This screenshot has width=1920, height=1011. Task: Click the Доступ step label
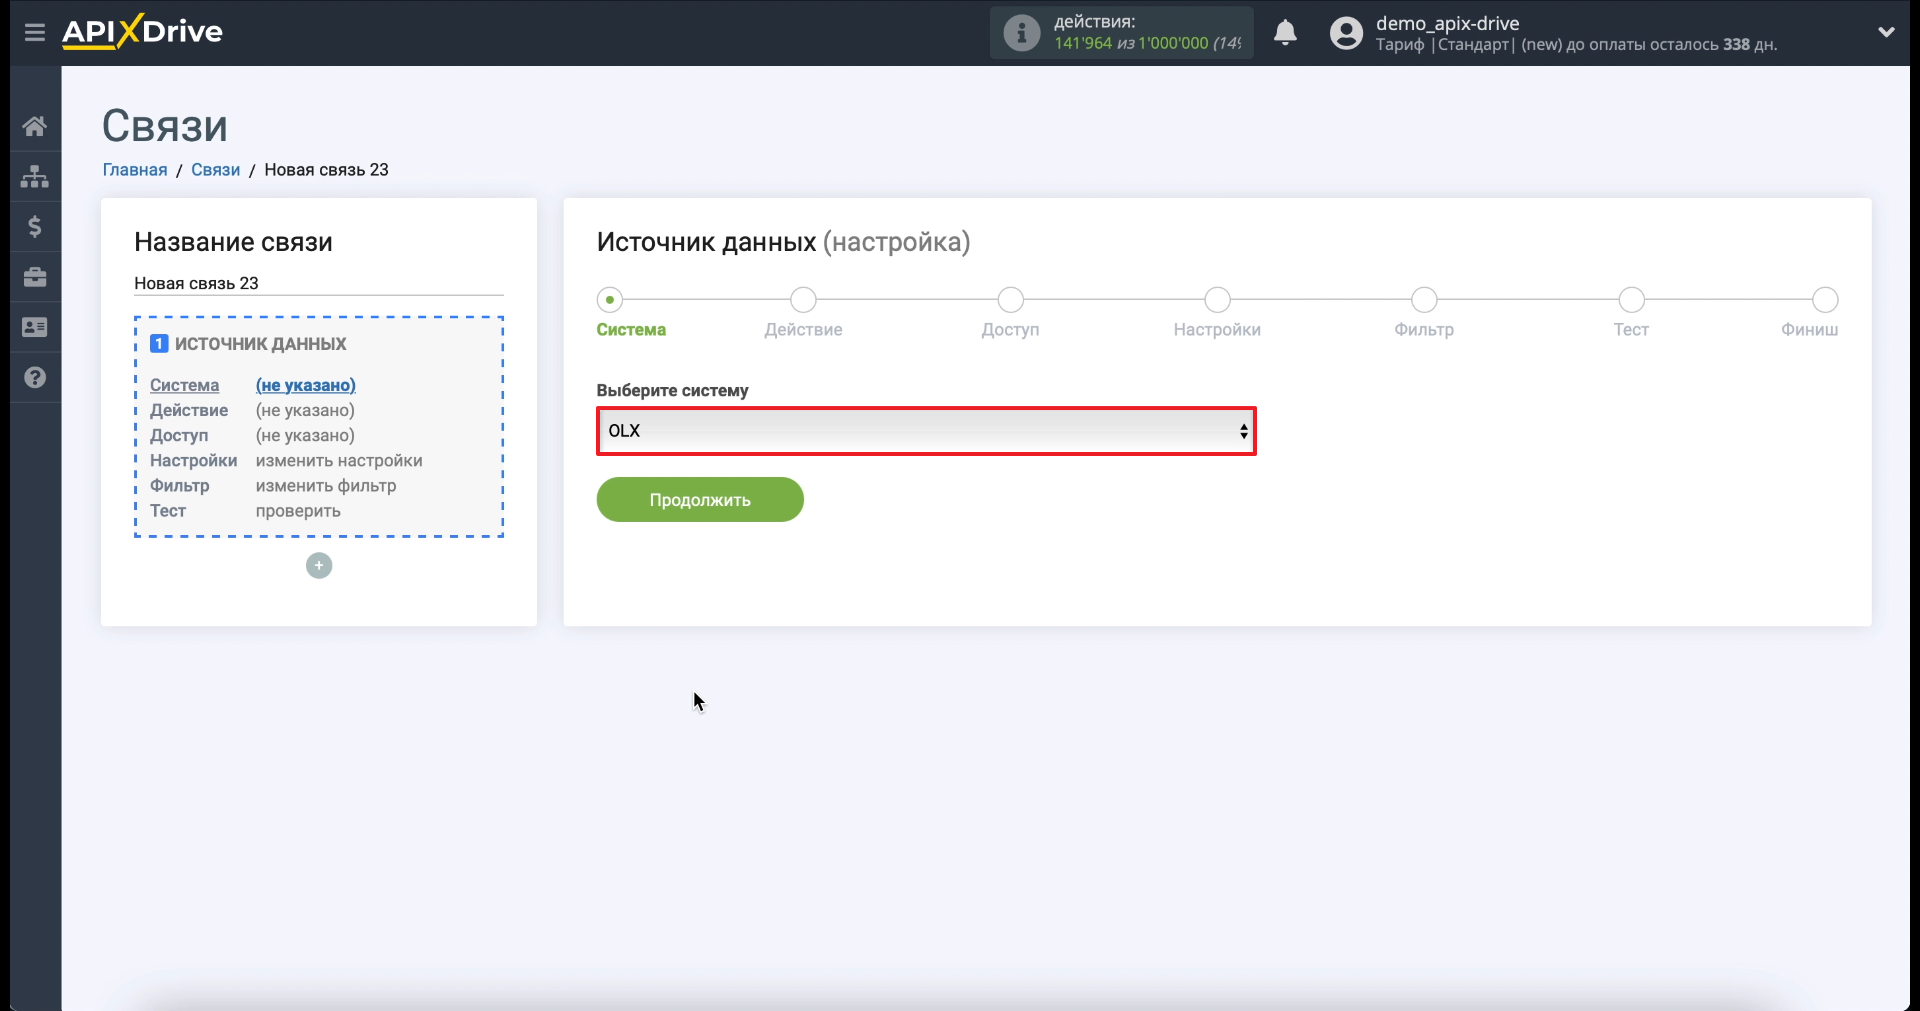tap(1010, 330)
